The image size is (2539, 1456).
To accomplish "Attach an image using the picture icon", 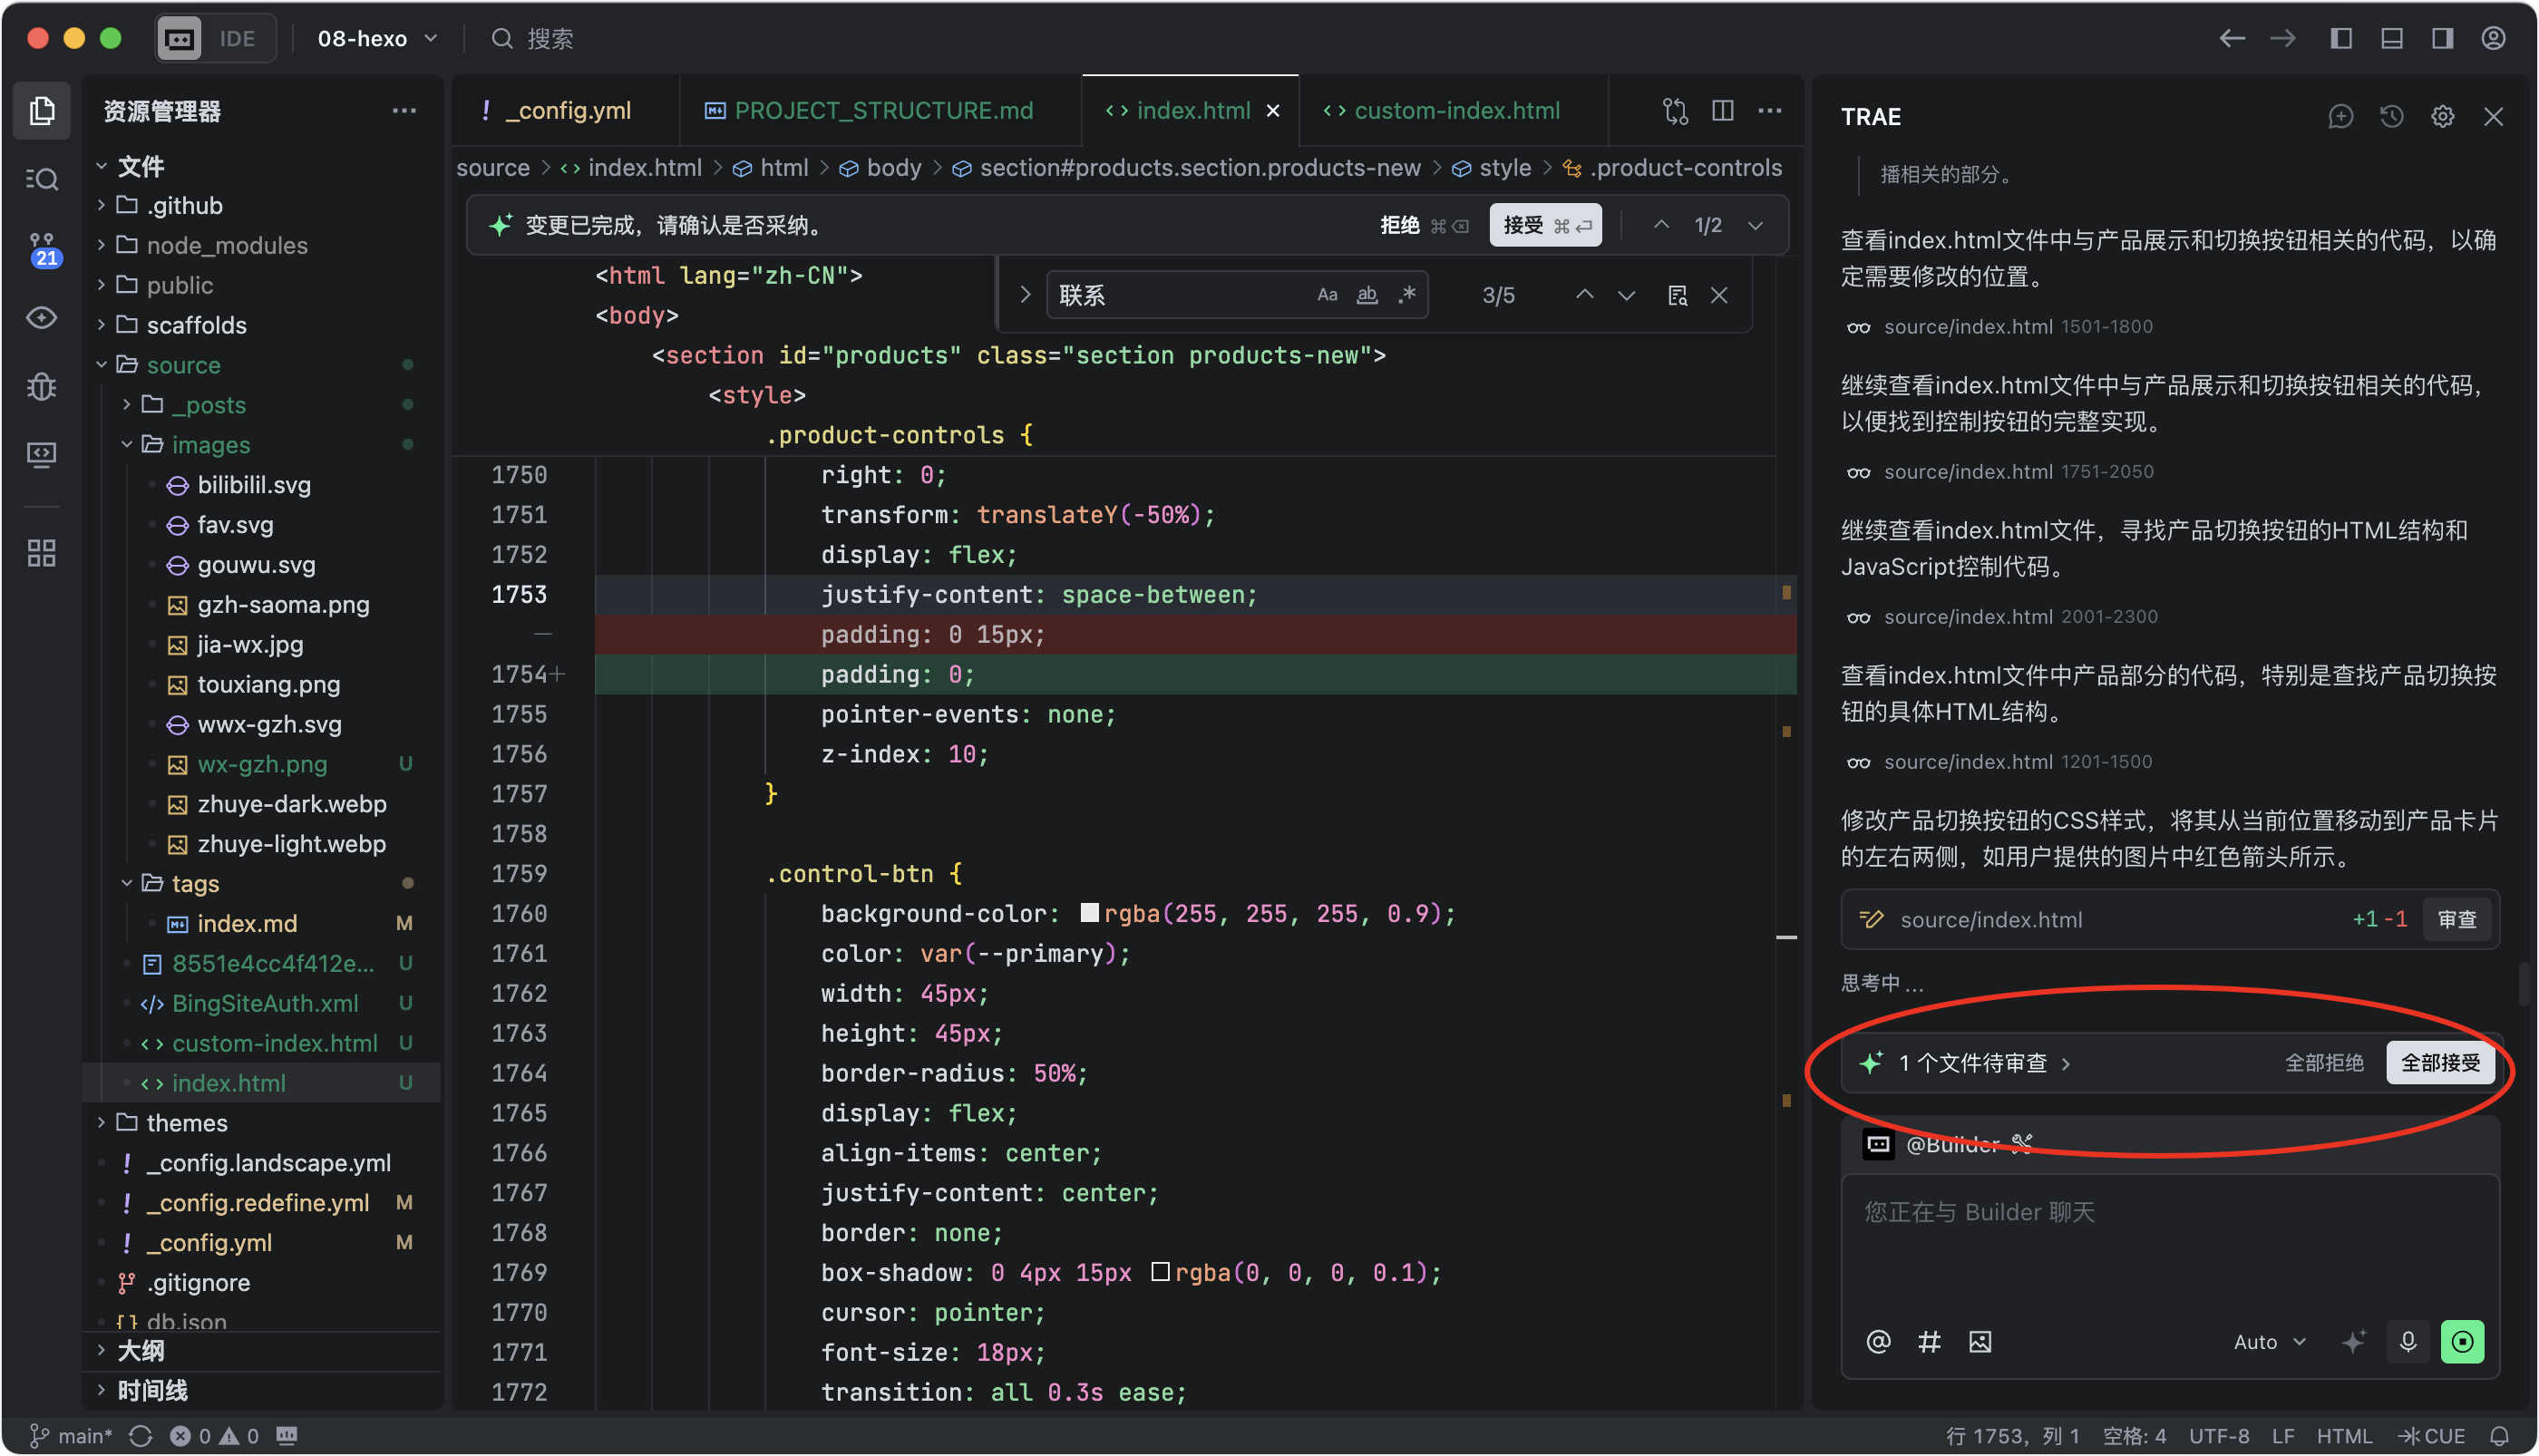I will click(x=1980, y=1341).
